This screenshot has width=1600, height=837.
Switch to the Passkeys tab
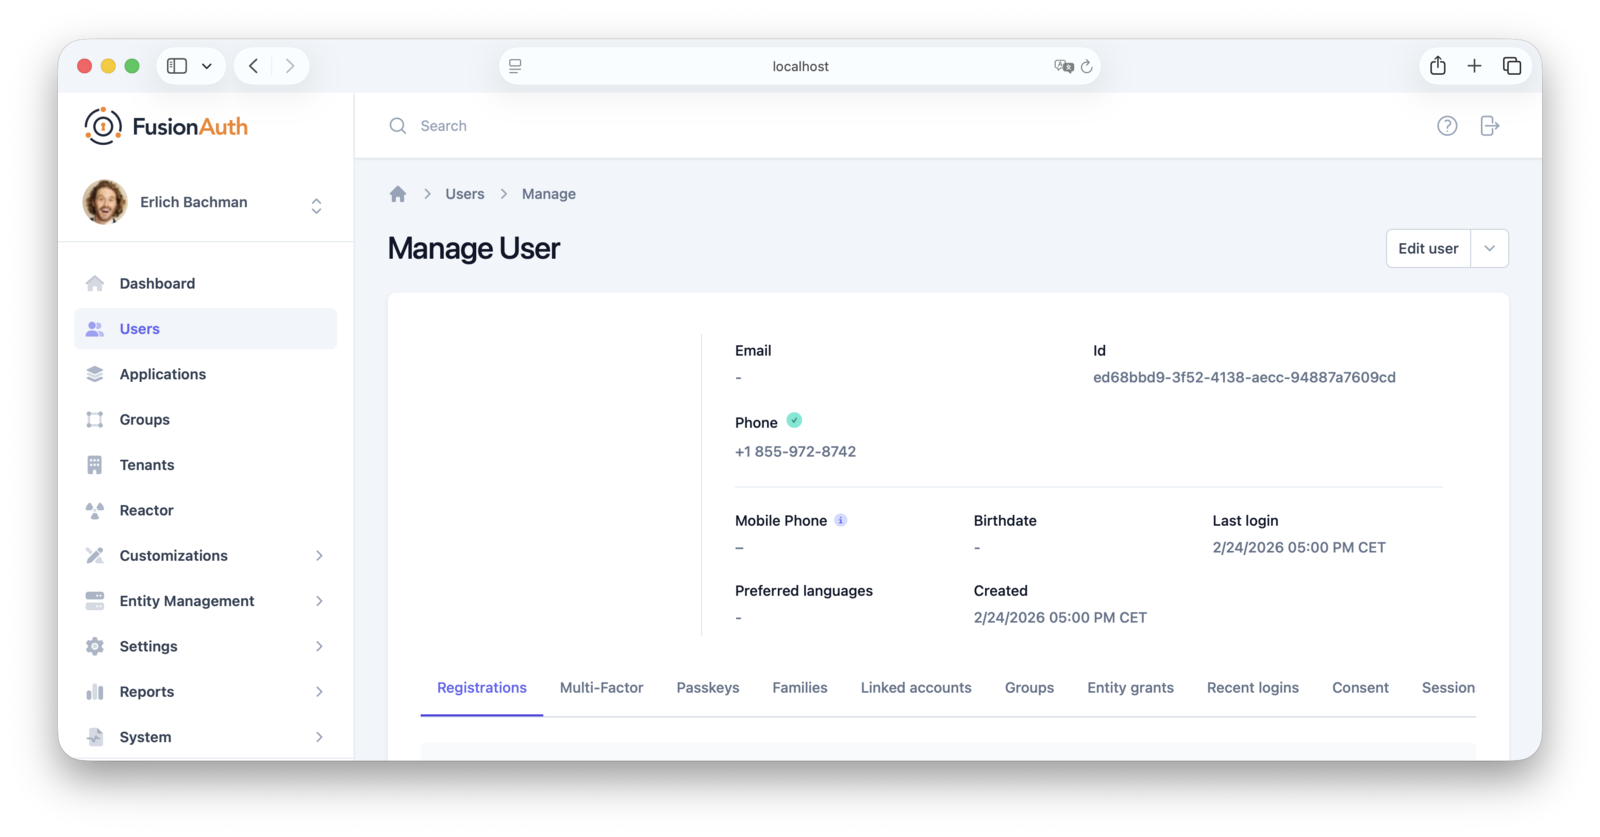708,688
